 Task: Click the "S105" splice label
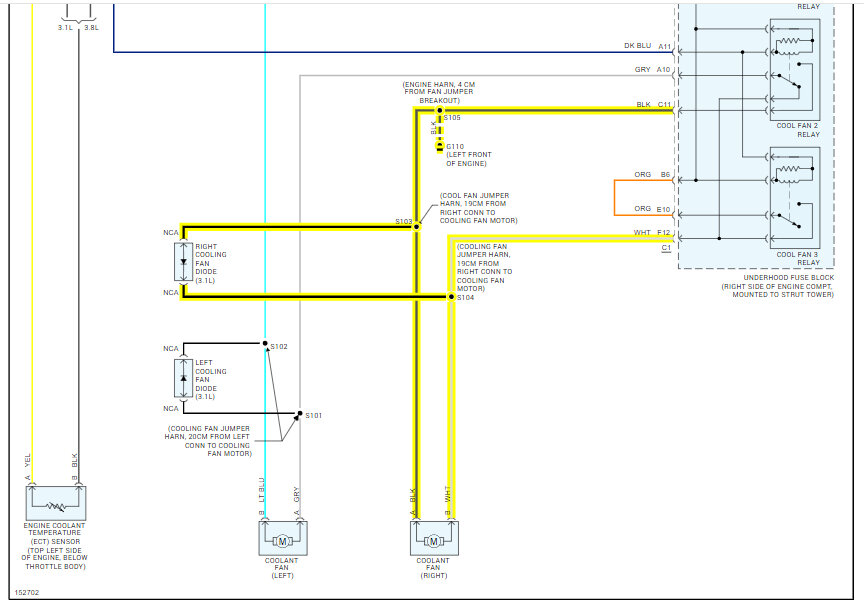452,118
